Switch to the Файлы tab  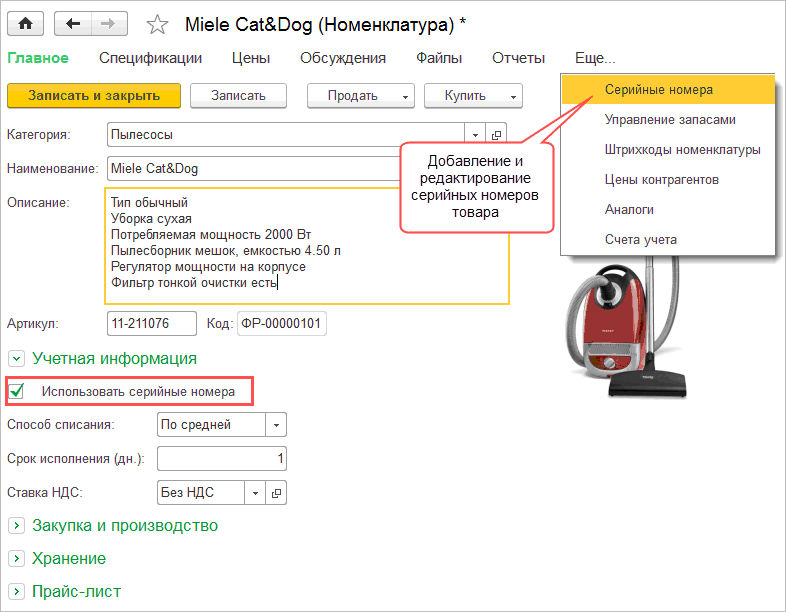pyautogui.click(x=439, y=58)
